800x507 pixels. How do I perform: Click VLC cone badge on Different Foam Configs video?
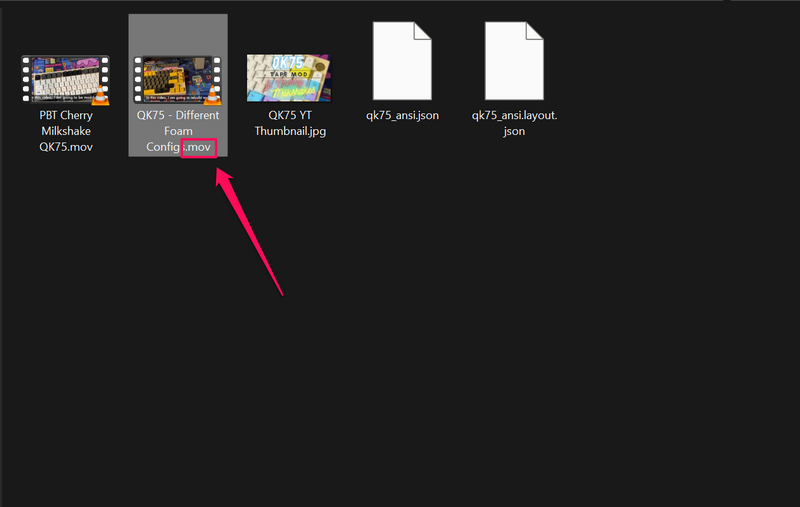tap(213, 96)
